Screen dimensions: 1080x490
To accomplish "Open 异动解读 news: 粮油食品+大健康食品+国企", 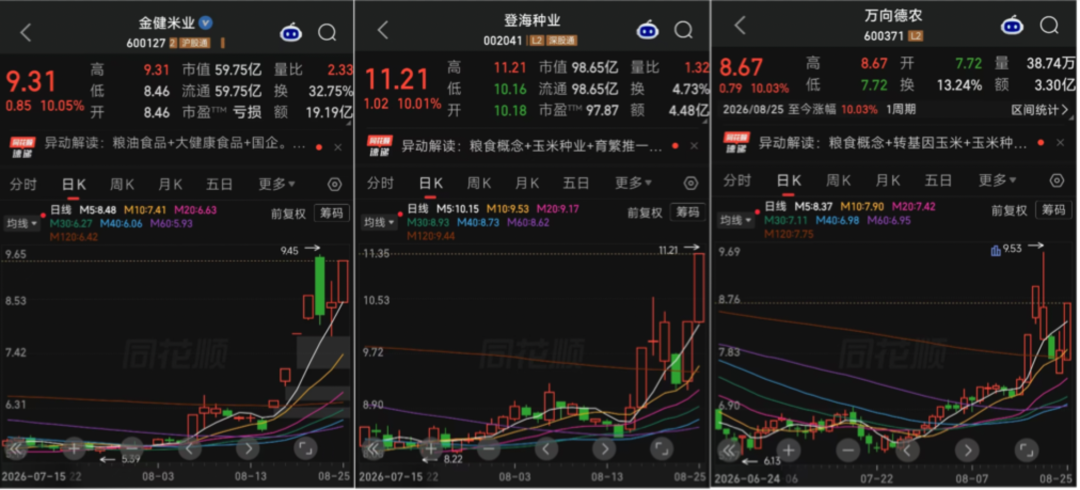I will point(176,145).
